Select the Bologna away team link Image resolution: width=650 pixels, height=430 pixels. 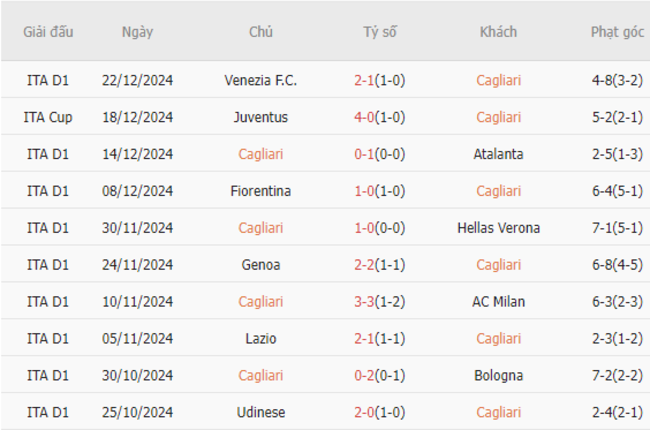tap(498, 375)
